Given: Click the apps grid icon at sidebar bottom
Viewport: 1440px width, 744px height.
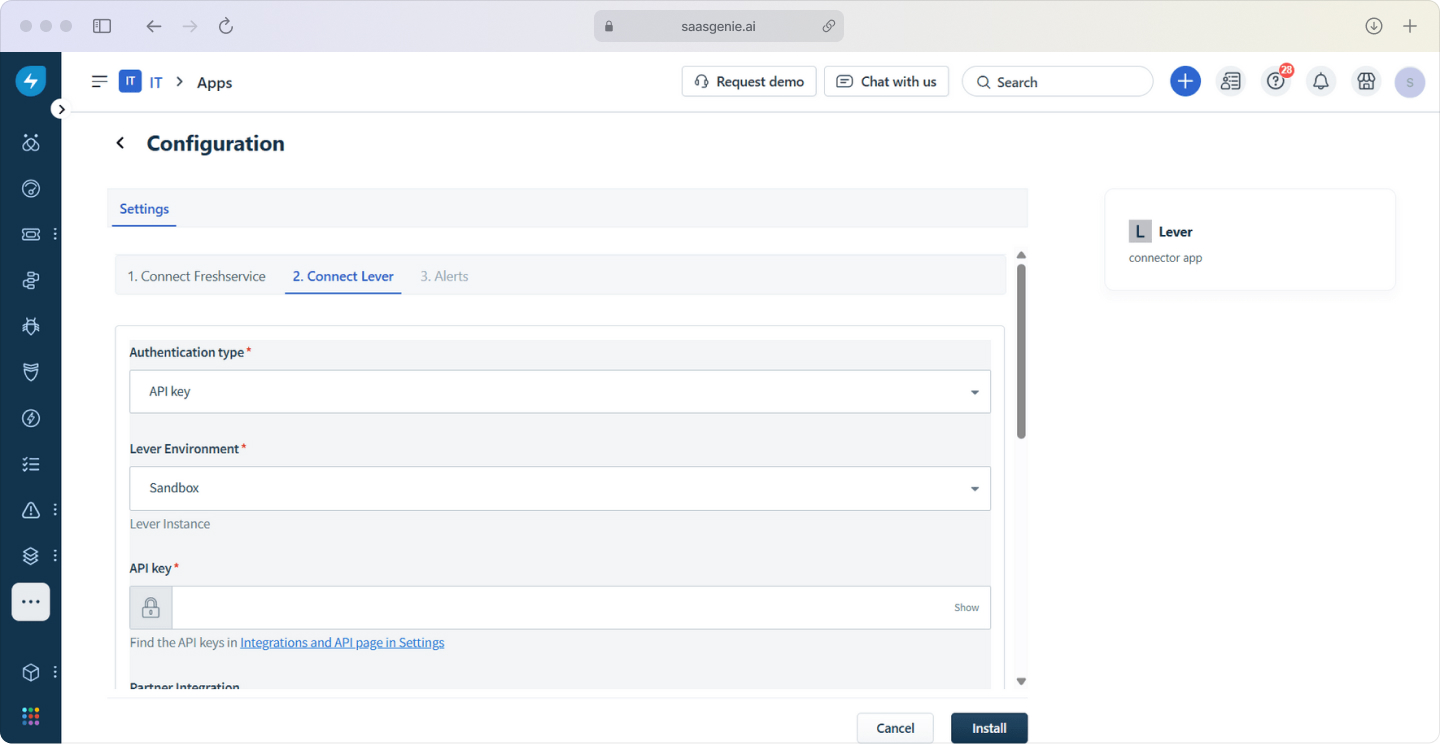Looking at the screenshot, I should coord(30,716).
